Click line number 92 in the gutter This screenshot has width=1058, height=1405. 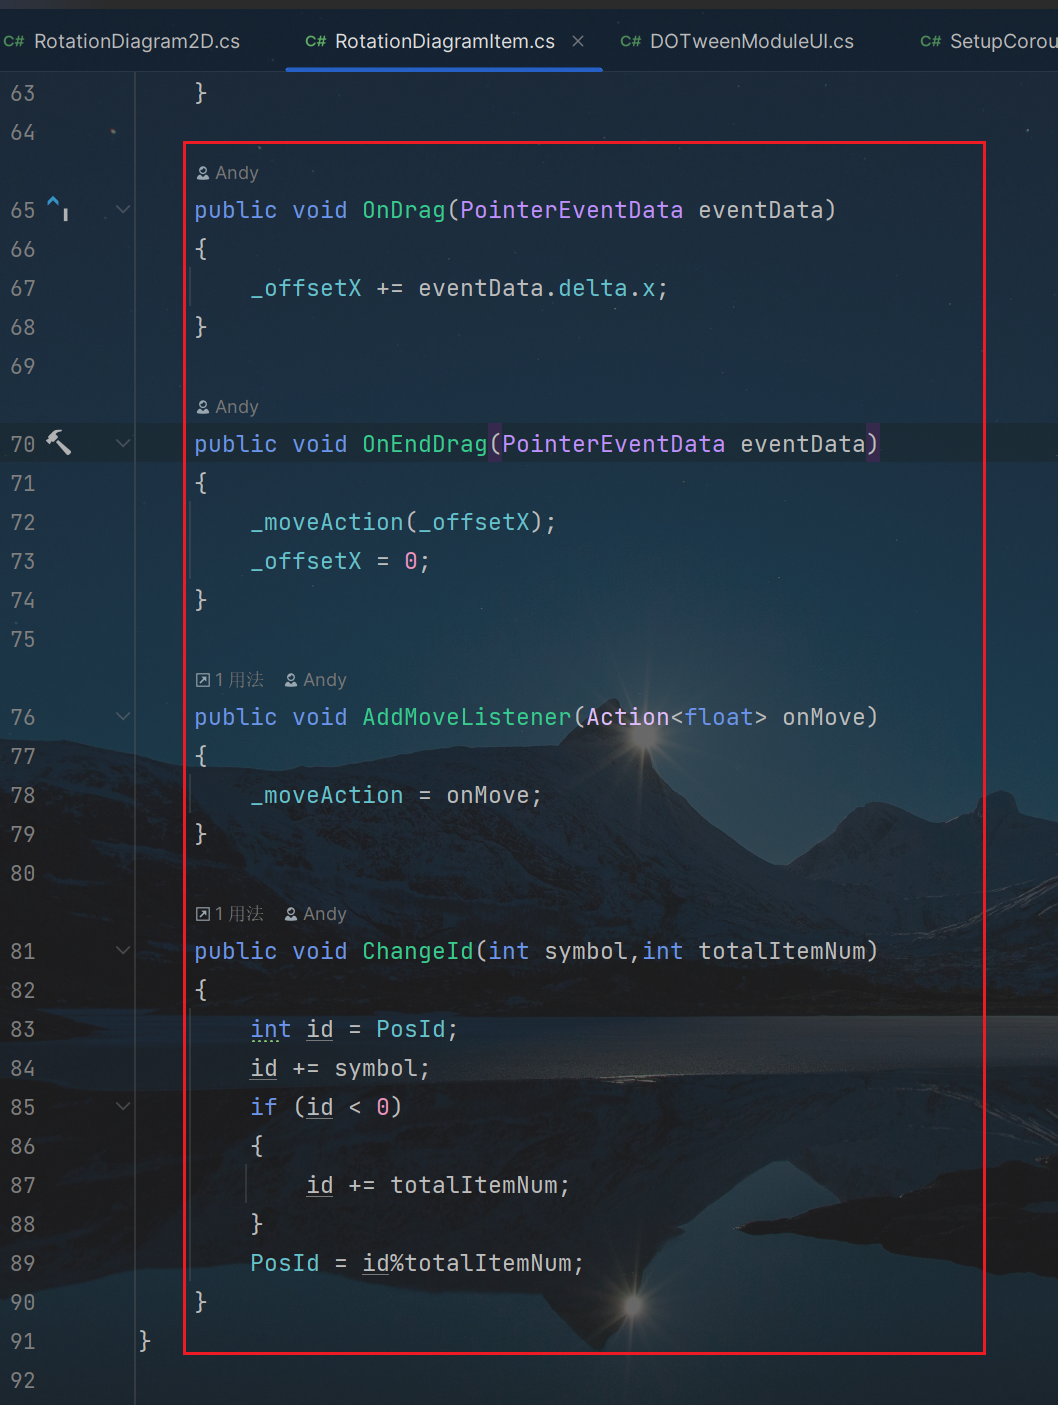[x=23, y=1380]
